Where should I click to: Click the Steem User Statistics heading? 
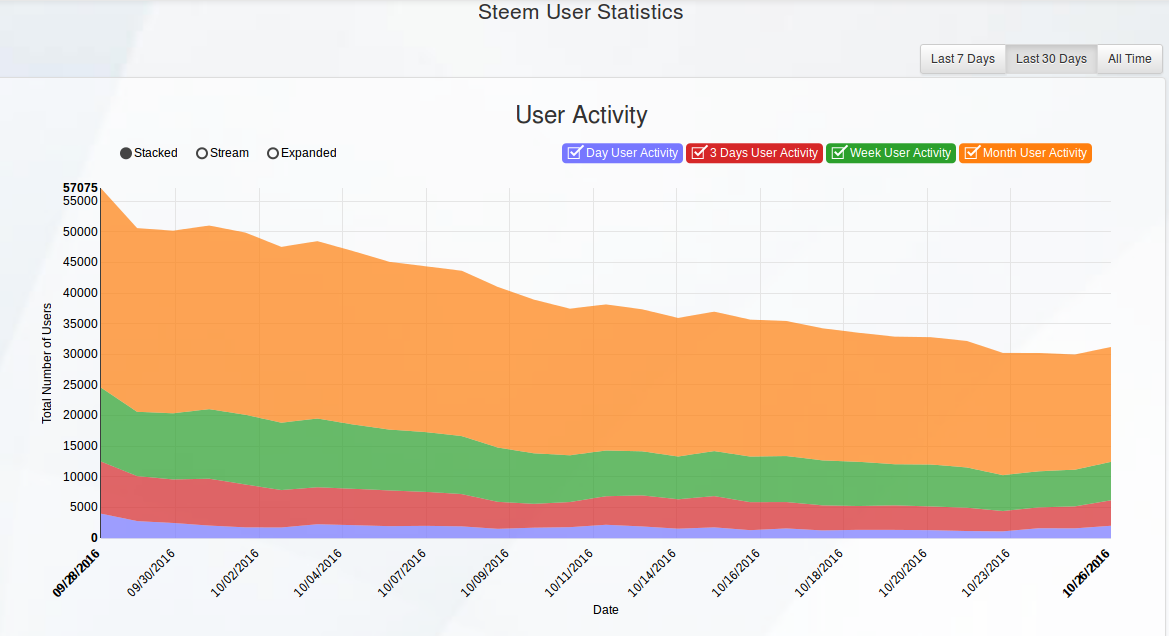click(581, 12)
